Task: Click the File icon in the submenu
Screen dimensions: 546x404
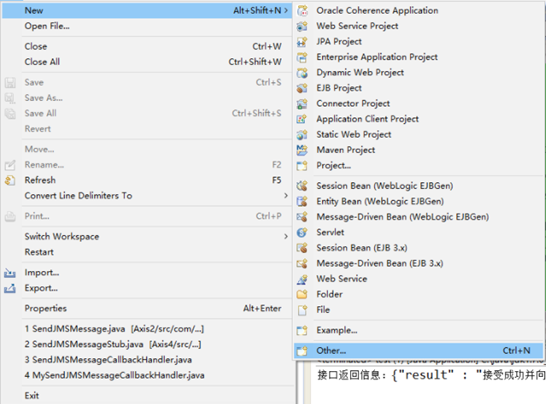Action: (302, 310)
